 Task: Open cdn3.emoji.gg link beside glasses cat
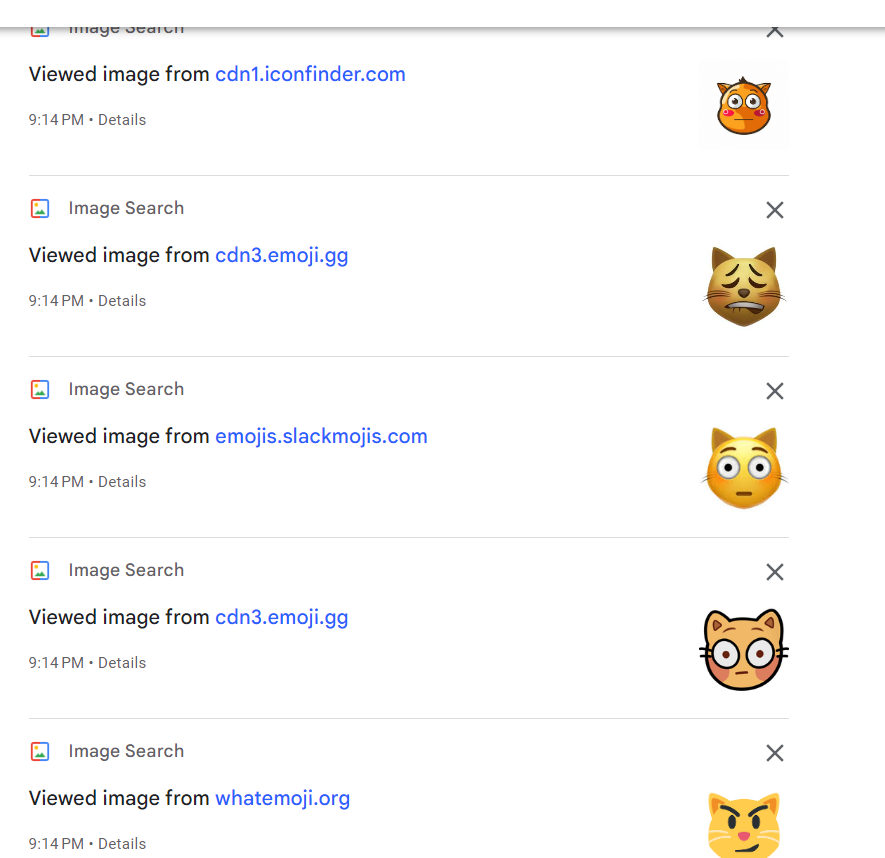coord(281,617)
